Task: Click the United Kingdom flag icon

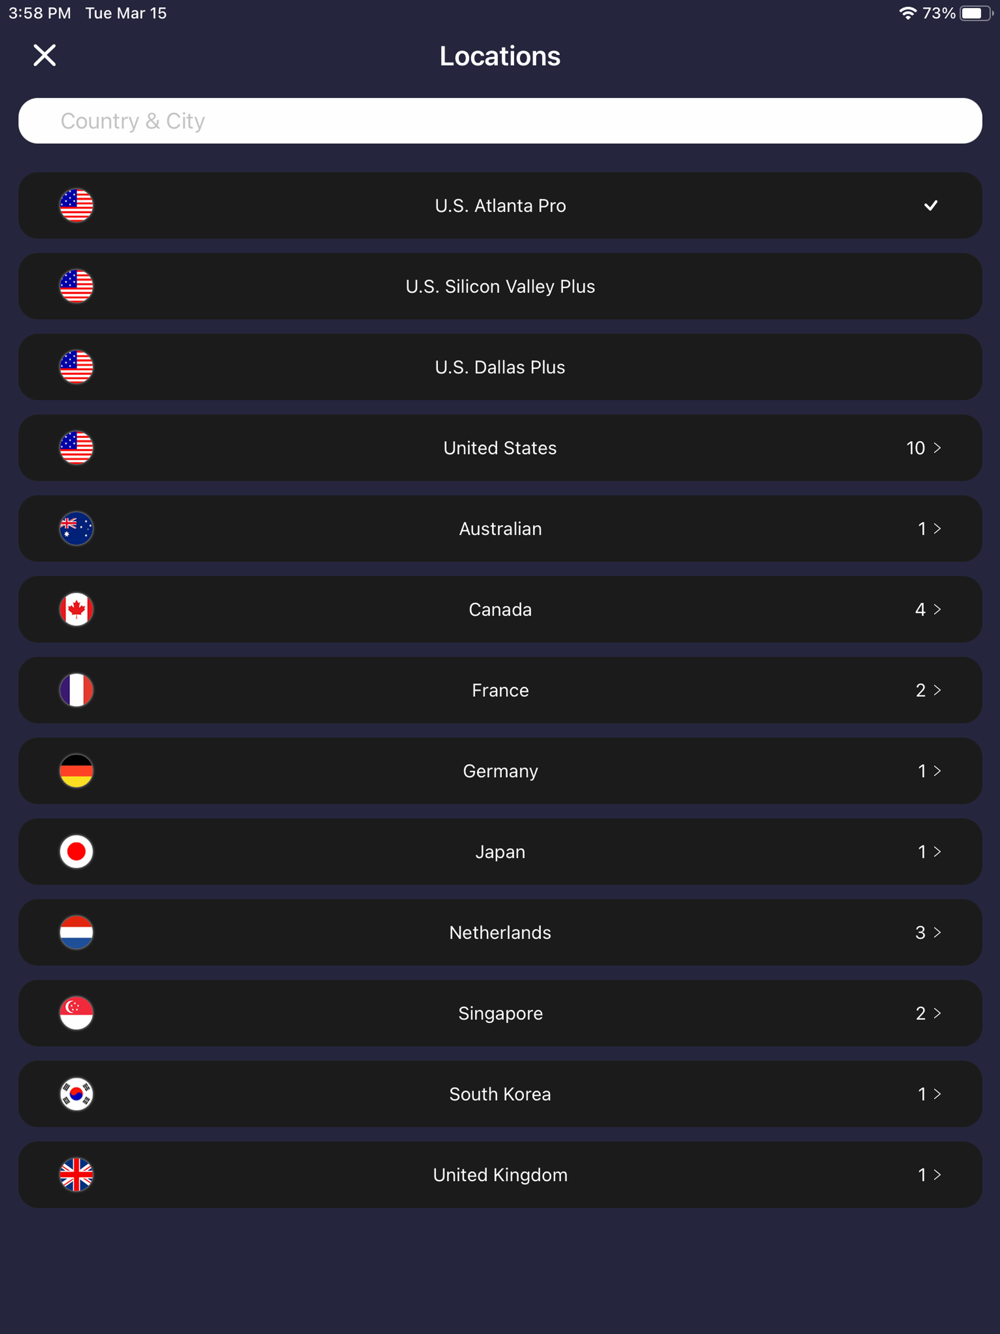Action: click(x=76, y=1175)
